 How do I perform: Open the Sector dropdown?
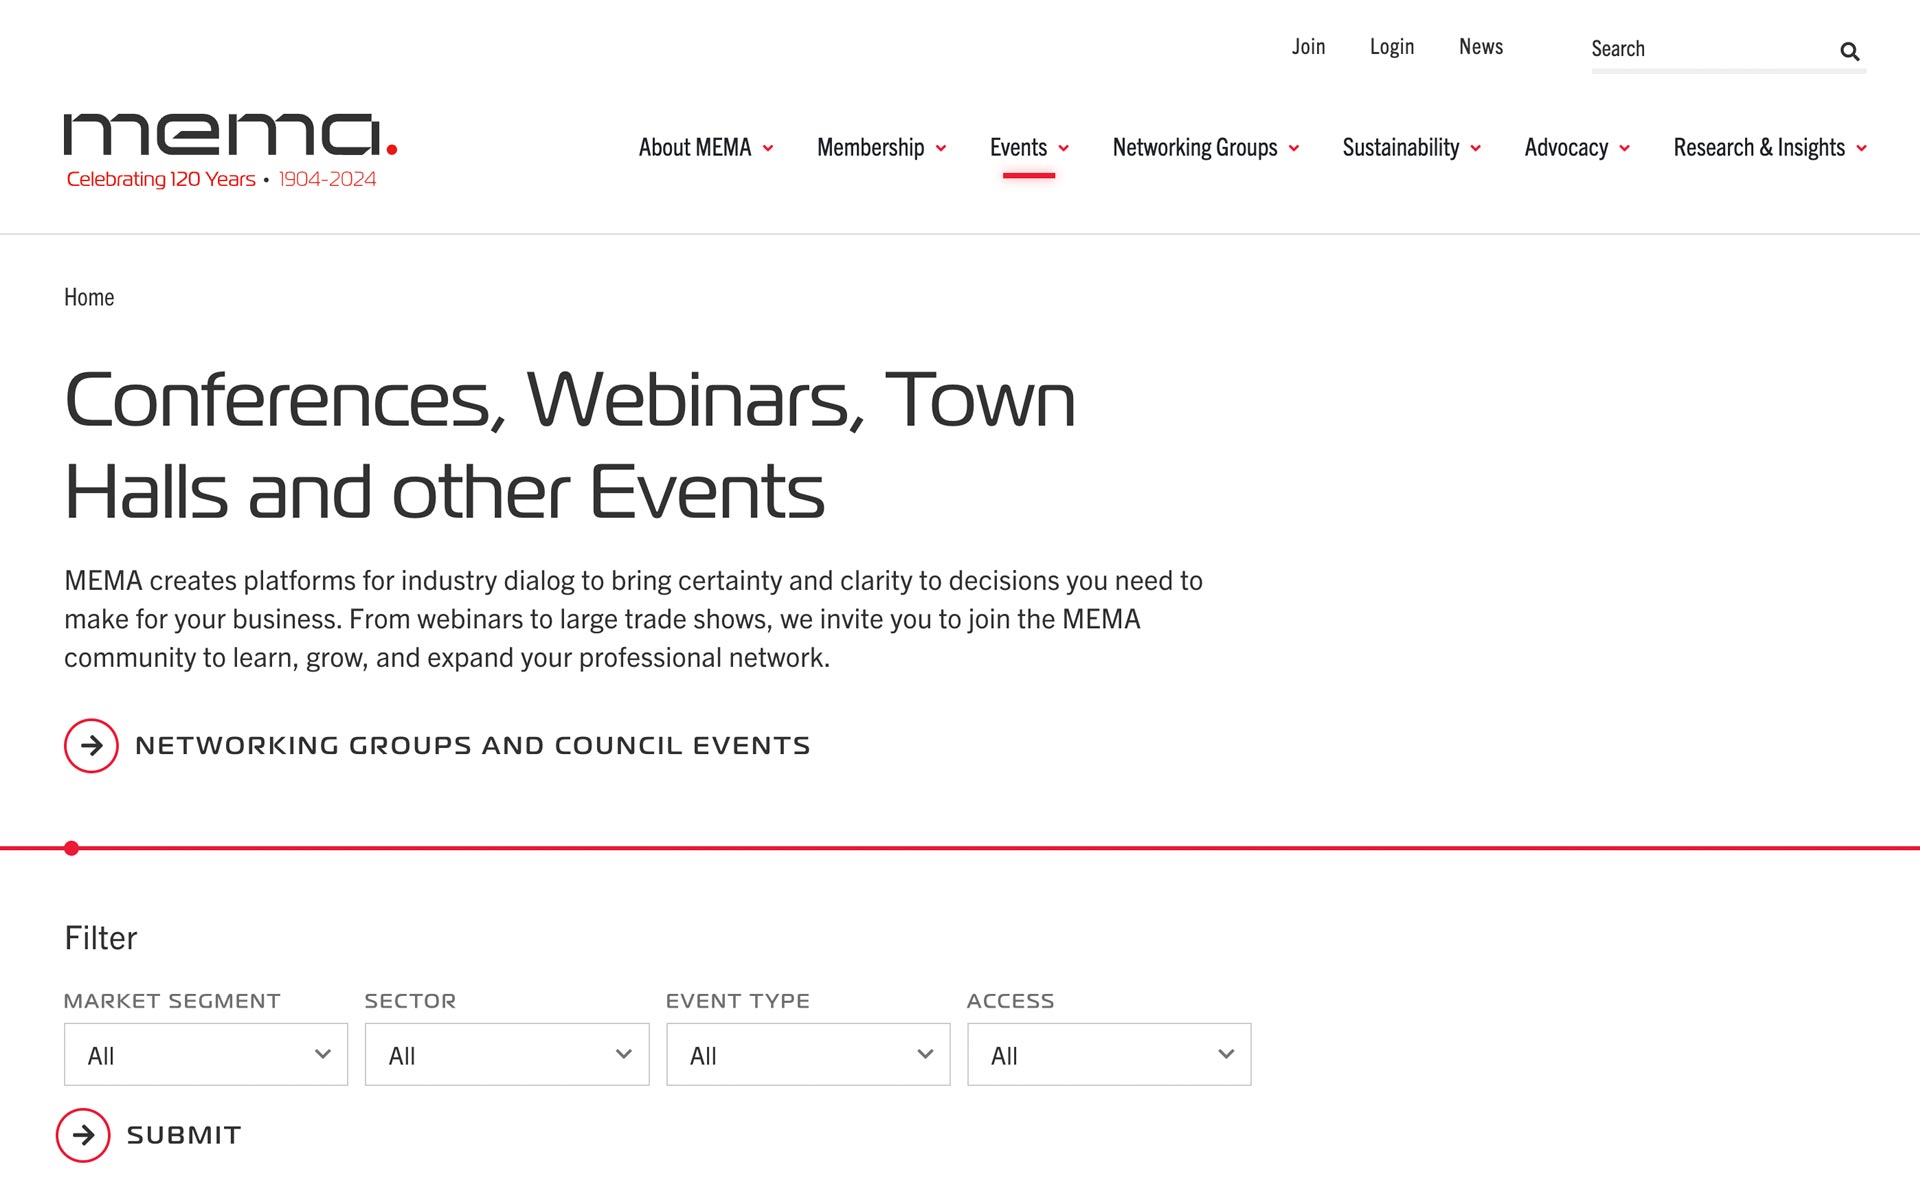pos(507,1054)
